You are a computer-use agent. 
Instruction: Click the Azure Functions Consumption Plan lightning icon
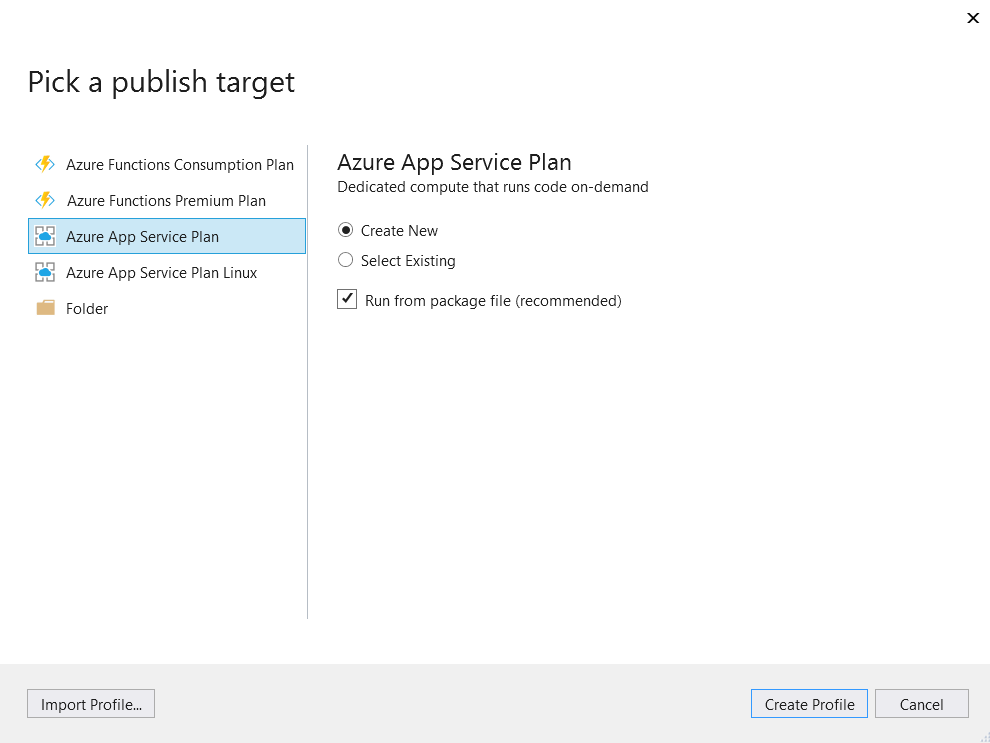pos(45,164)
